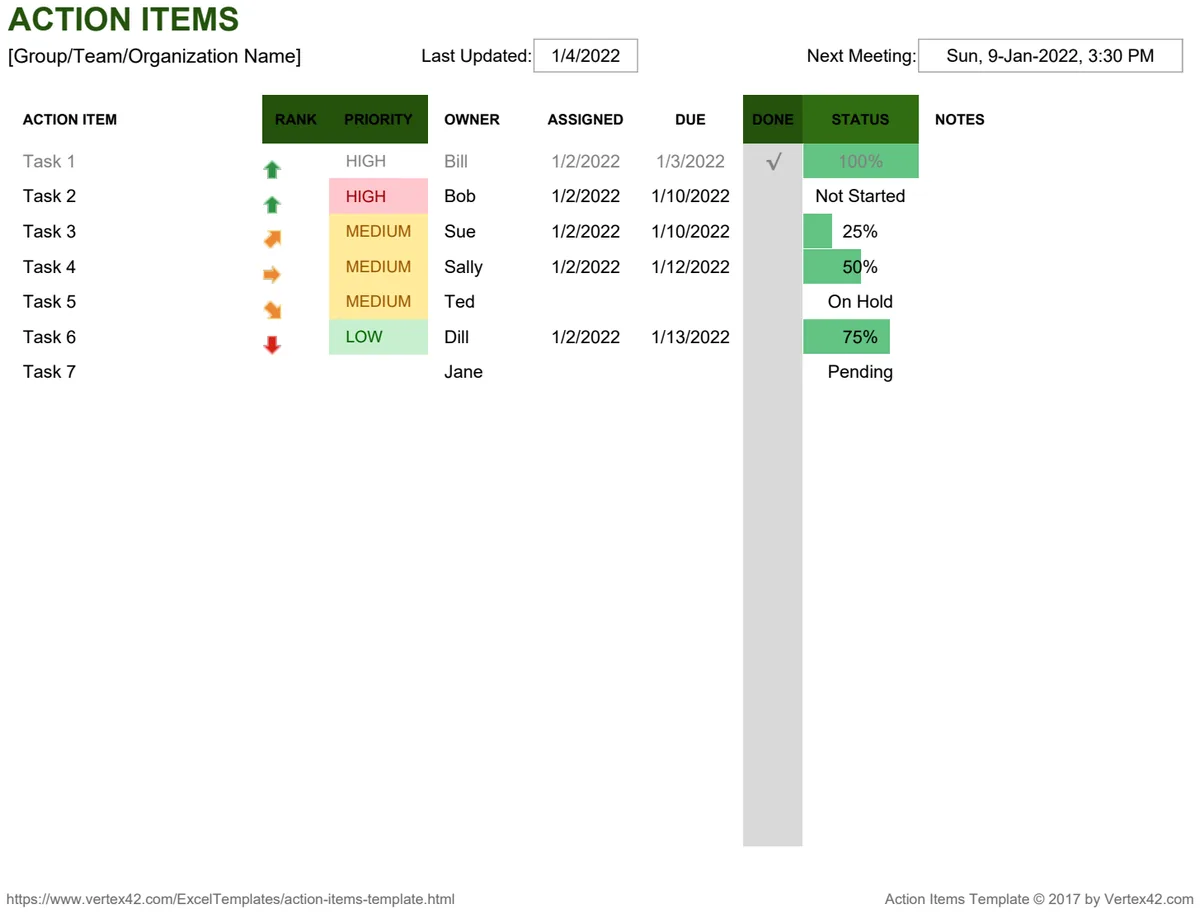1200x914 pixels.
Task: Toggle the Done checkmark for Task 1
Action: point(773,162)
